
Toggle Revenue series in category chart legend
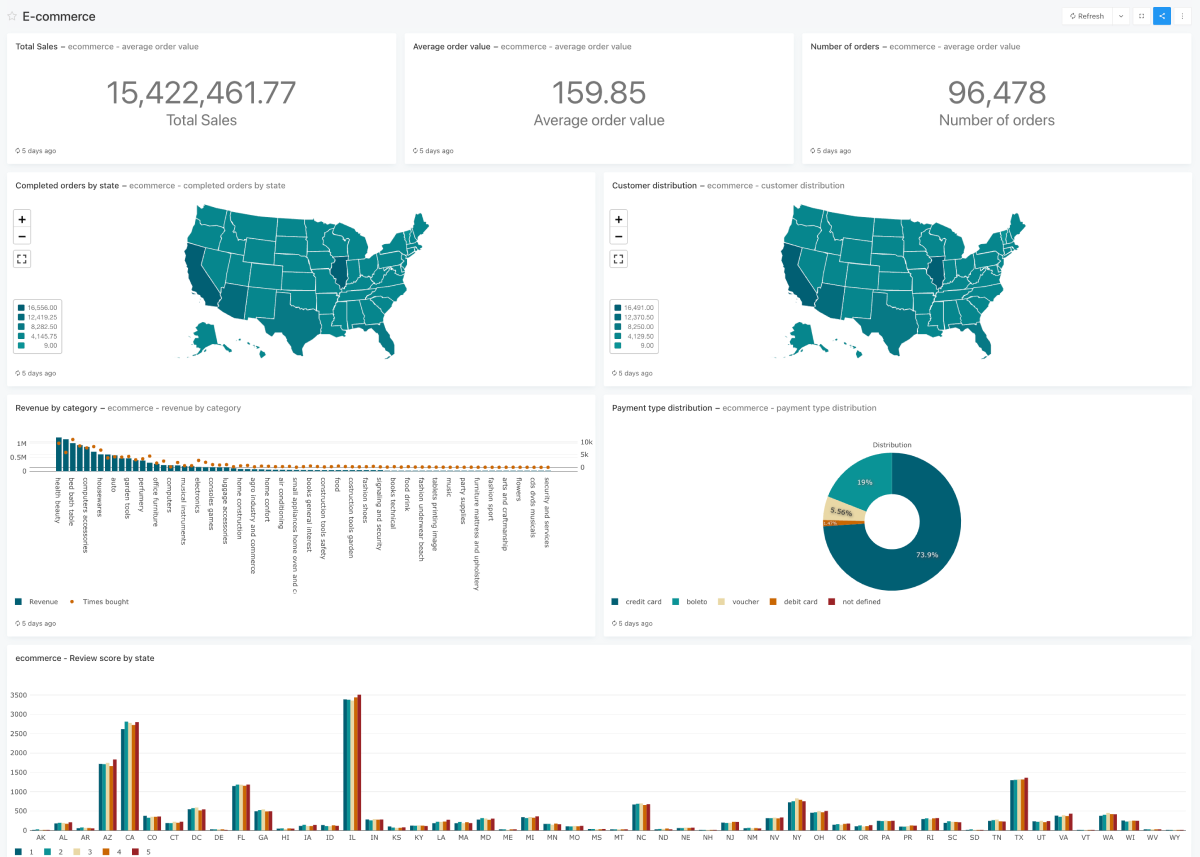pos(37,601)
